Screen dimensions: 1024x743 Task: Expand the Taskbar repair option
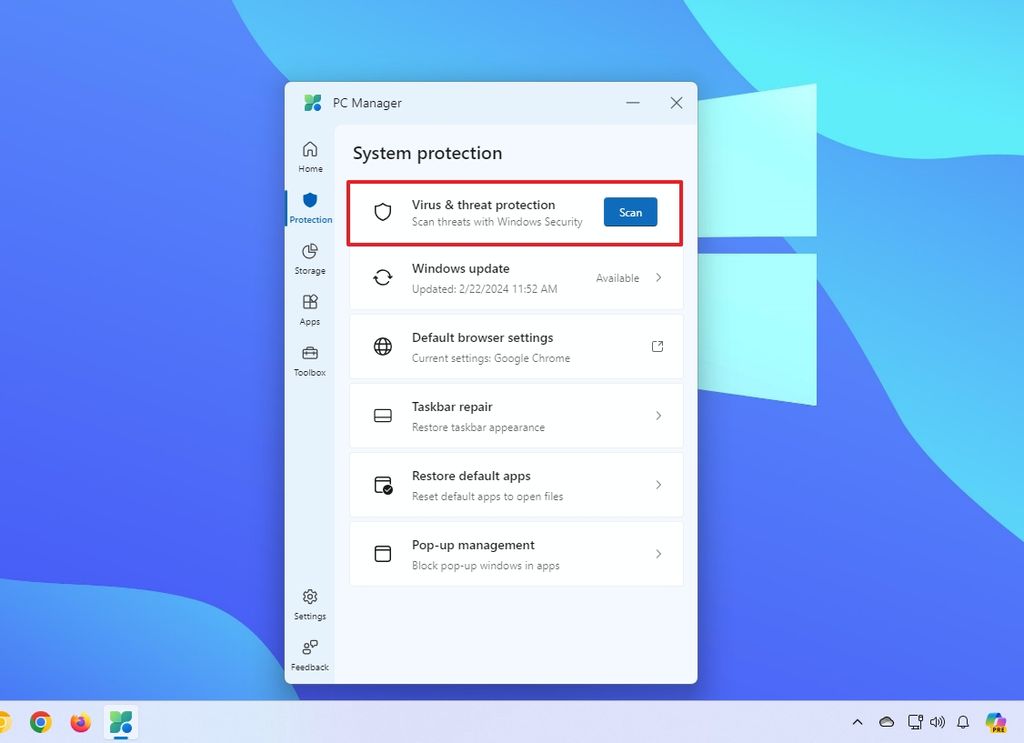click(x=659, y=416)
